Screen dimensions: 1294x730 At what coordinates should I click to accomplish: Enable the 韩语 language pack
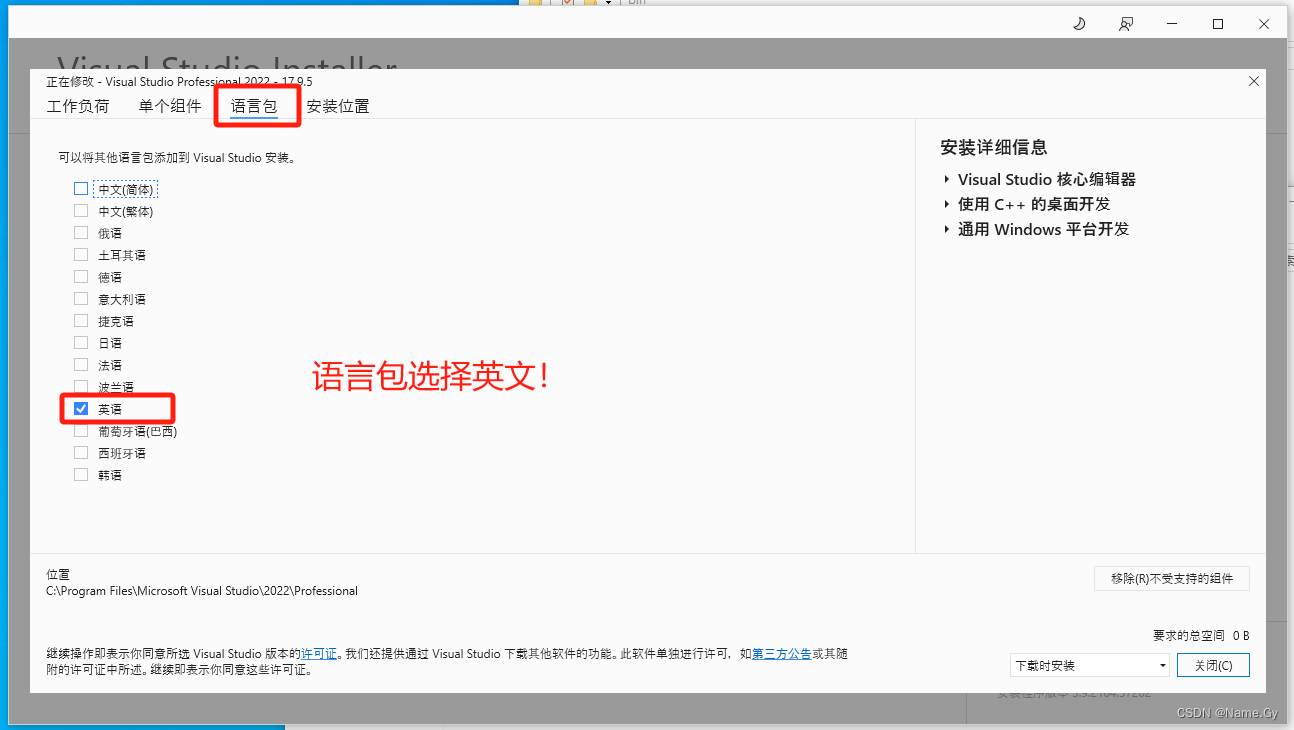pos(80,474)
